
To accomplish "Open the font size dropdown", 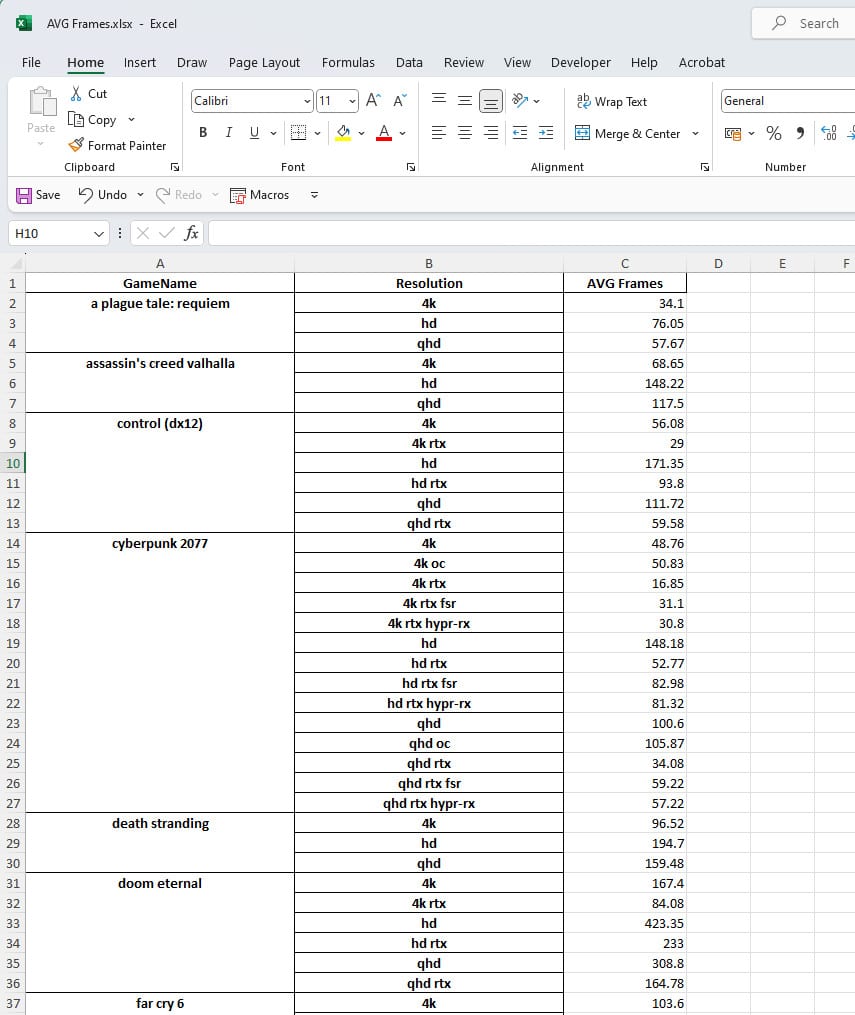I will [352, 101].
